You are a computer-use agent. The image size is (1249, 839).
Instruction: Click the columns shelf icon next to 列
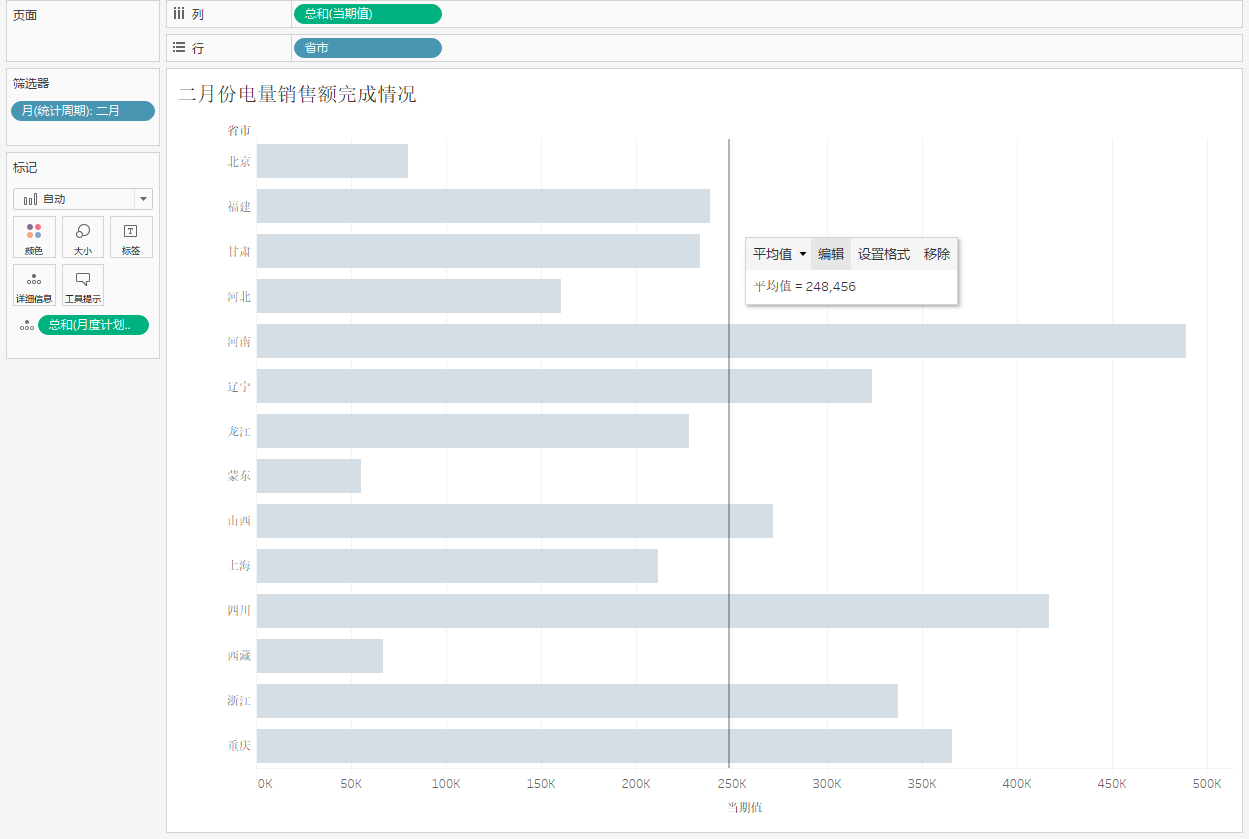179,14
